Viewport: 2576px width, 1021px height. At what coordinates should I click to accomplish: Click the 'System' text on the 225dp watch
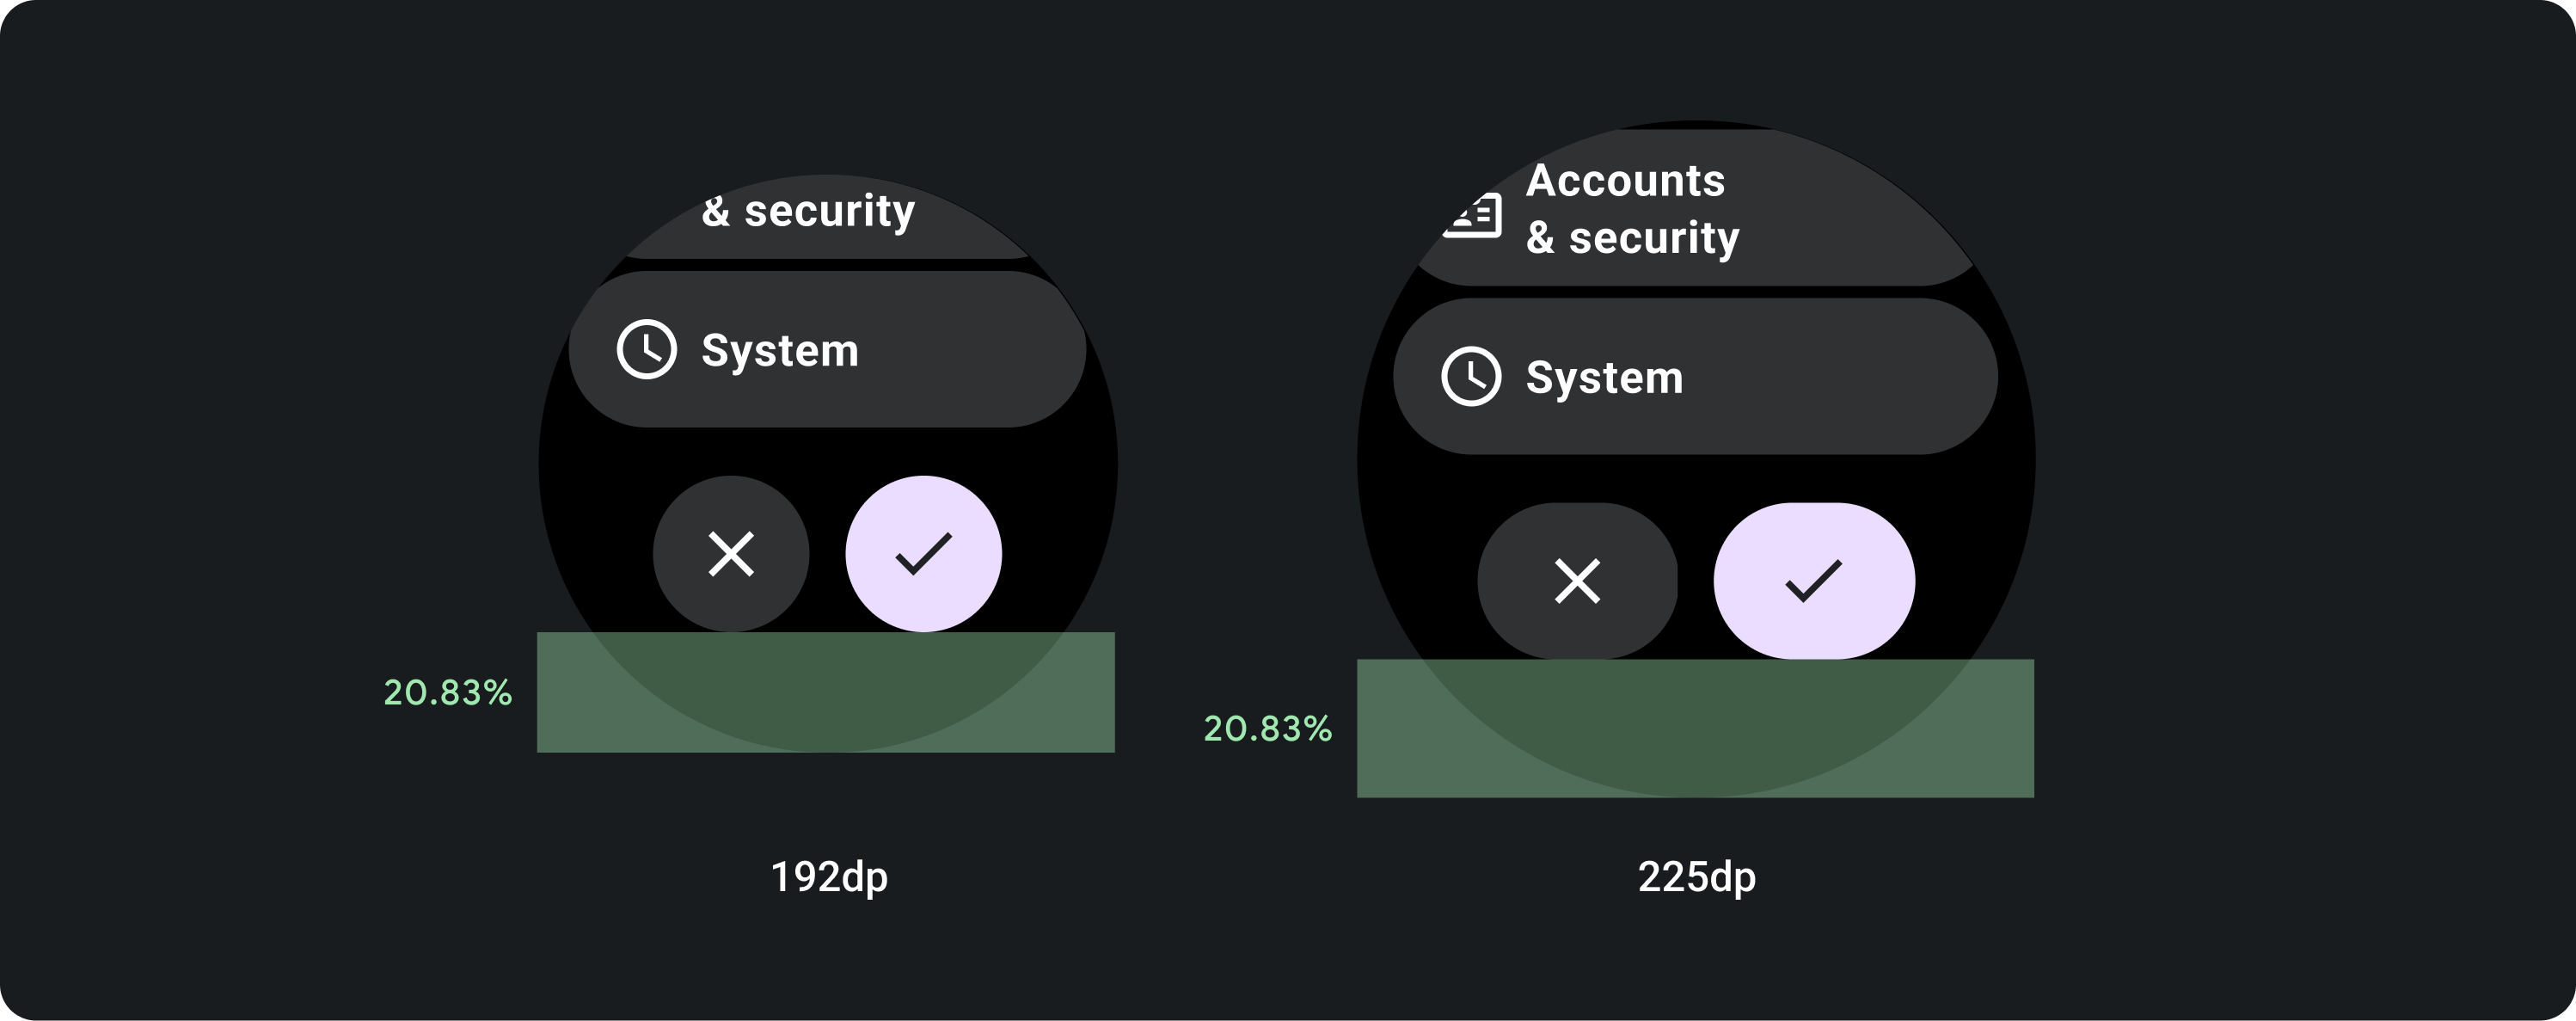point(1604,377)
